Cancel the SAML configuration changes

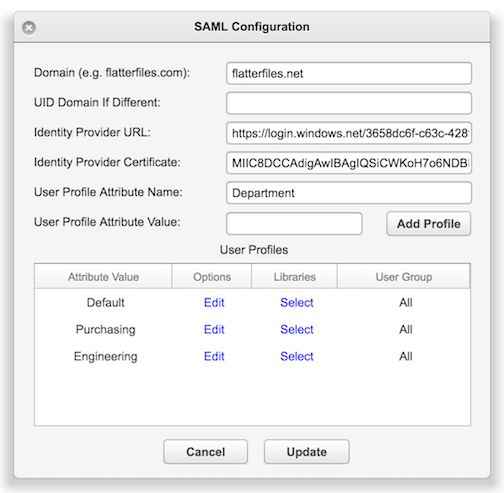(x=206, y=452)
